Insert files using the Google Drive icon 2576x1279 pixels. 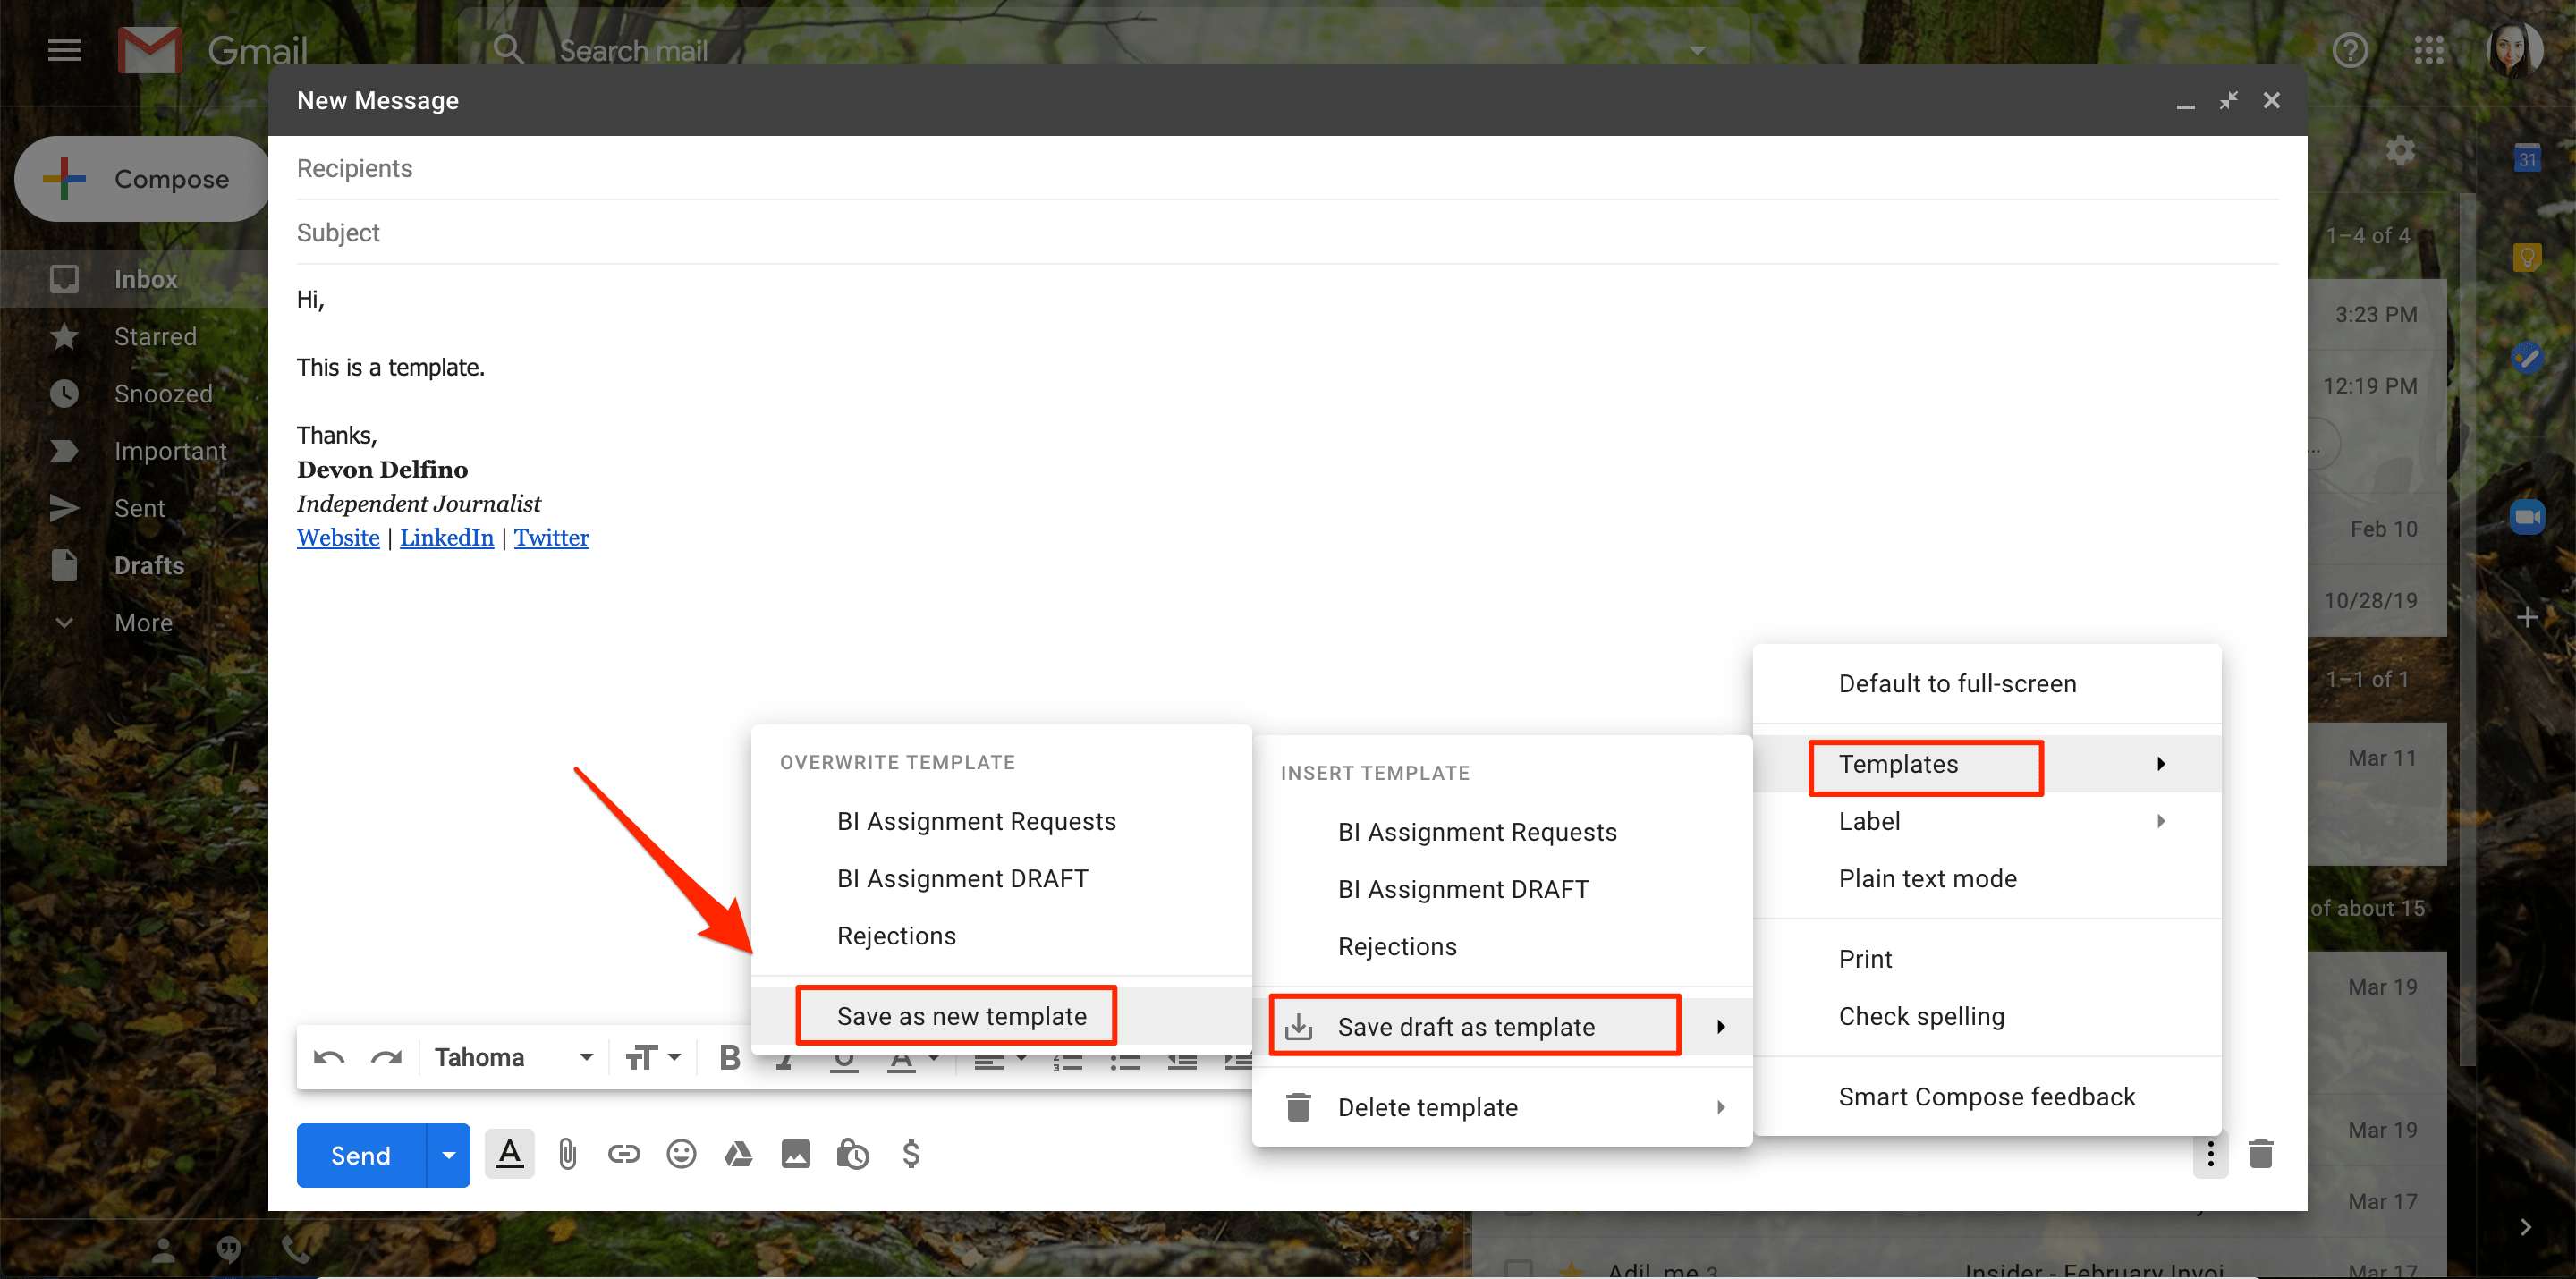tap(738, 1155)
